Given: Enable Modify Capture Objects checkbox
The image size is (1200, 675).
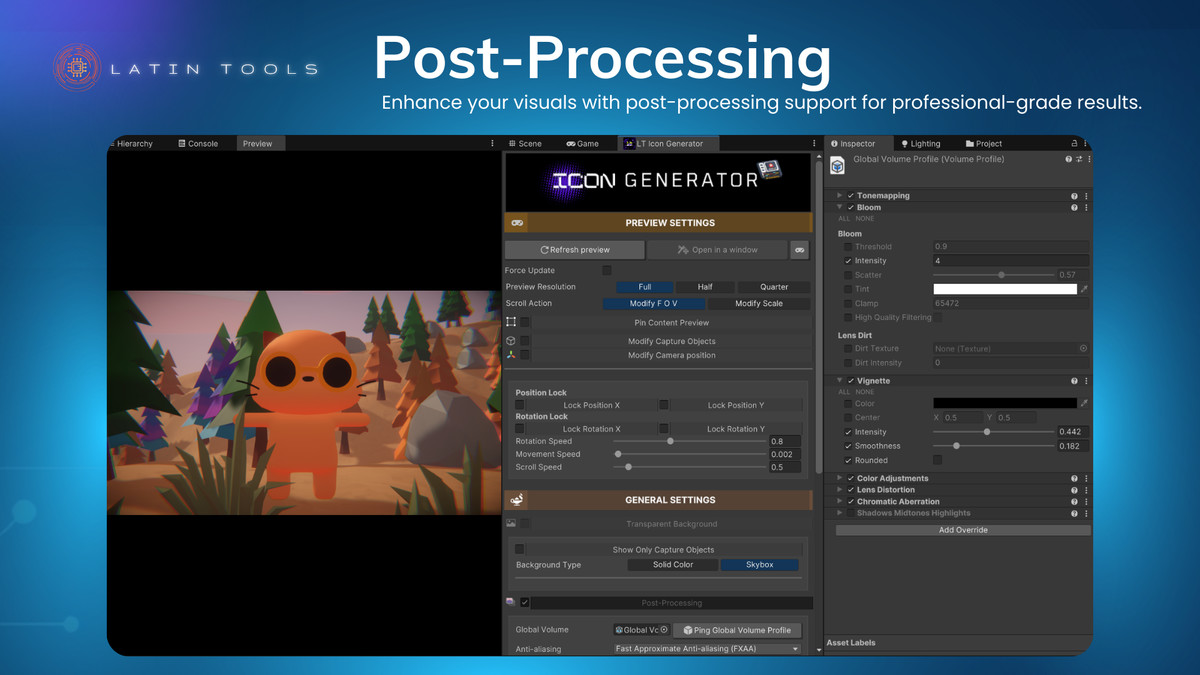Looking at the screenshot, I should [x=525, y=341].
